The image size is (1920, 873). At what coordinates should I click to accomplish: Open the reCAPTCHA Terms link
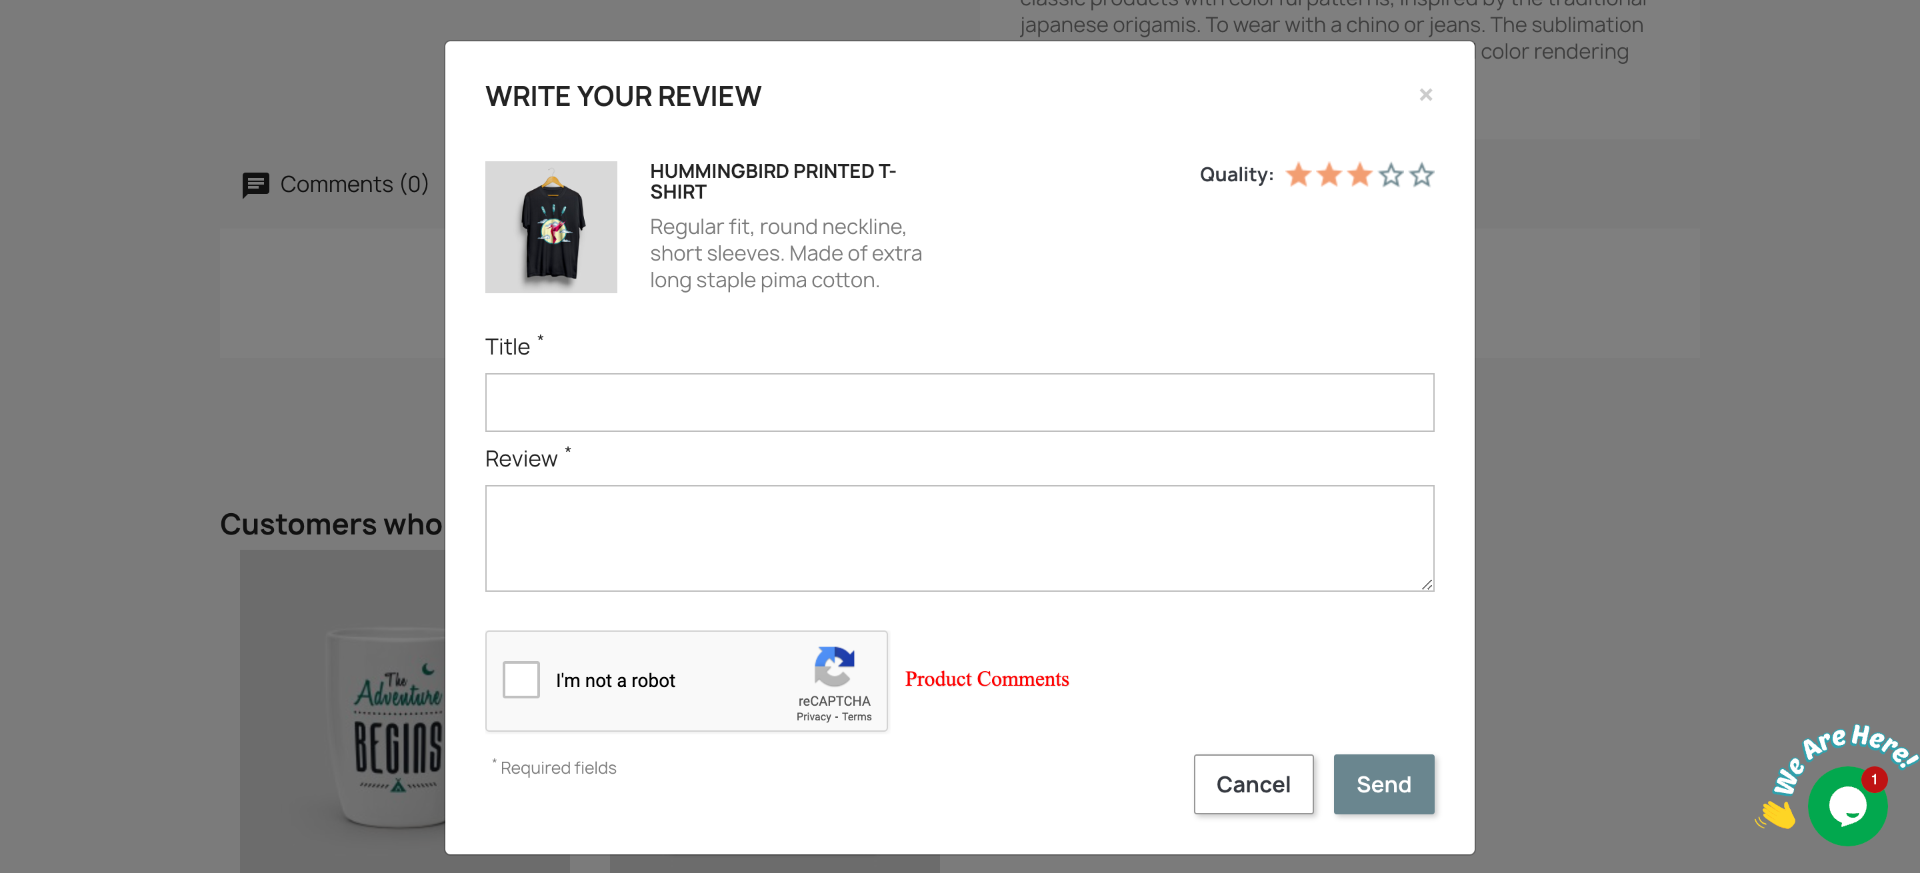857,717
